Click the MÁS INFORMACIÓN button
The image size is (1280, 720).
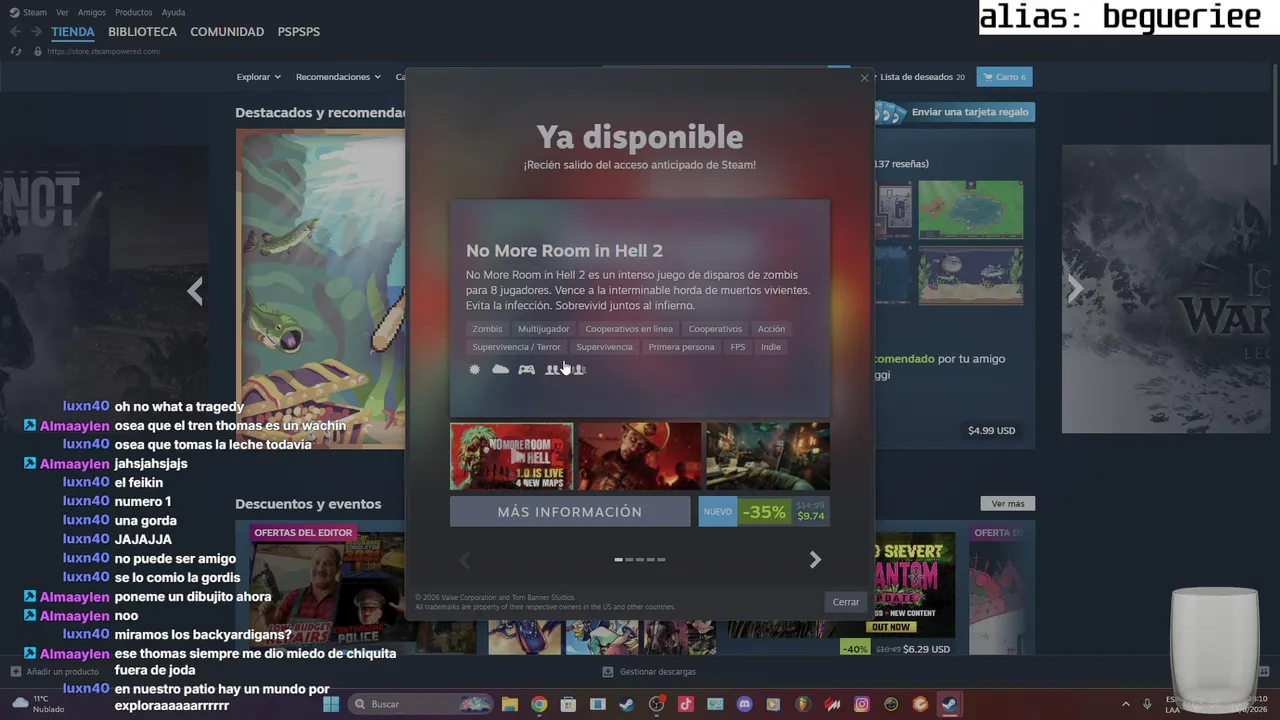[570, 512]
